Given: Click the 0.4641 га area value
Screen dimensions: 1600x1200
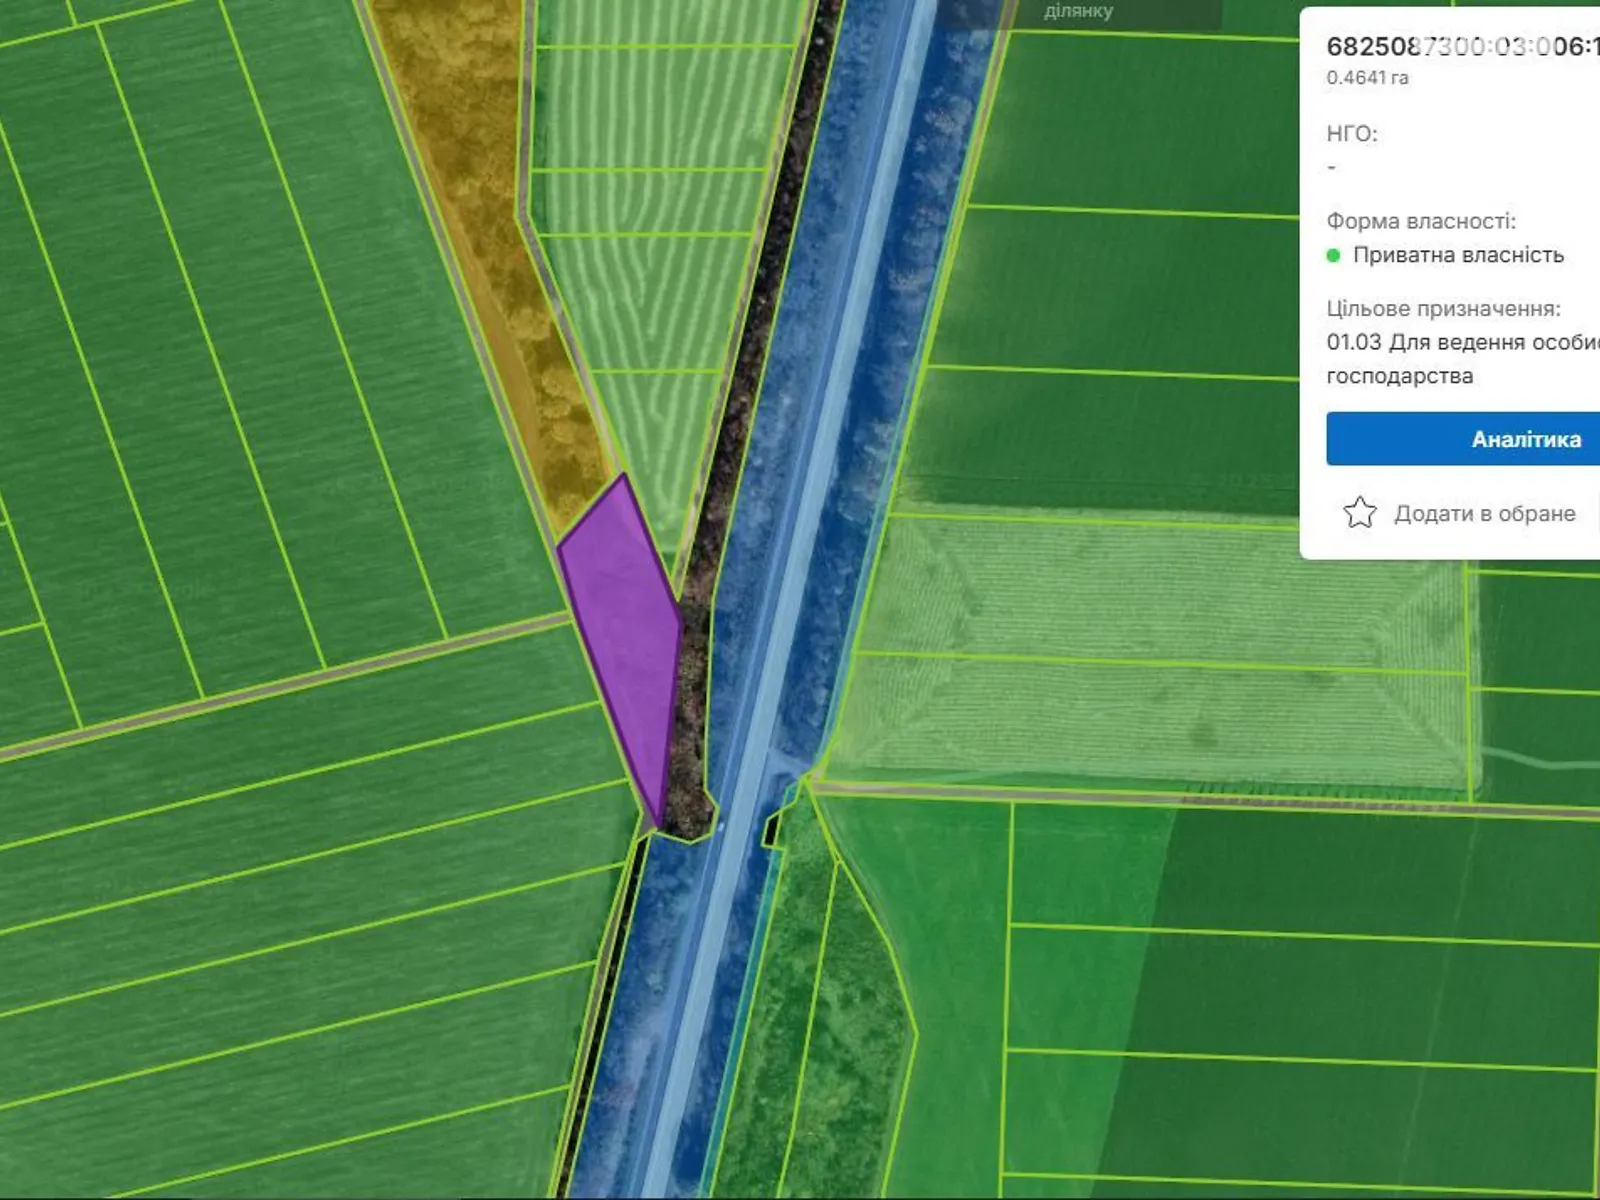Looking at the screenshot, I should tap(1367, 78).
